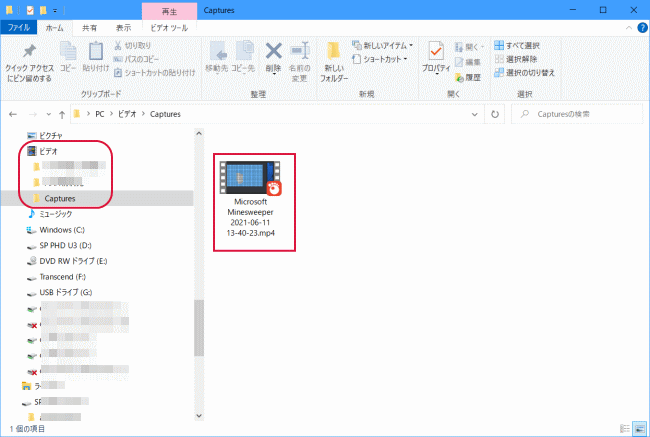The width and height of the screenshot is (650, 437).
Task: Expand the address bar history dropdown
Action: (475, 114)
